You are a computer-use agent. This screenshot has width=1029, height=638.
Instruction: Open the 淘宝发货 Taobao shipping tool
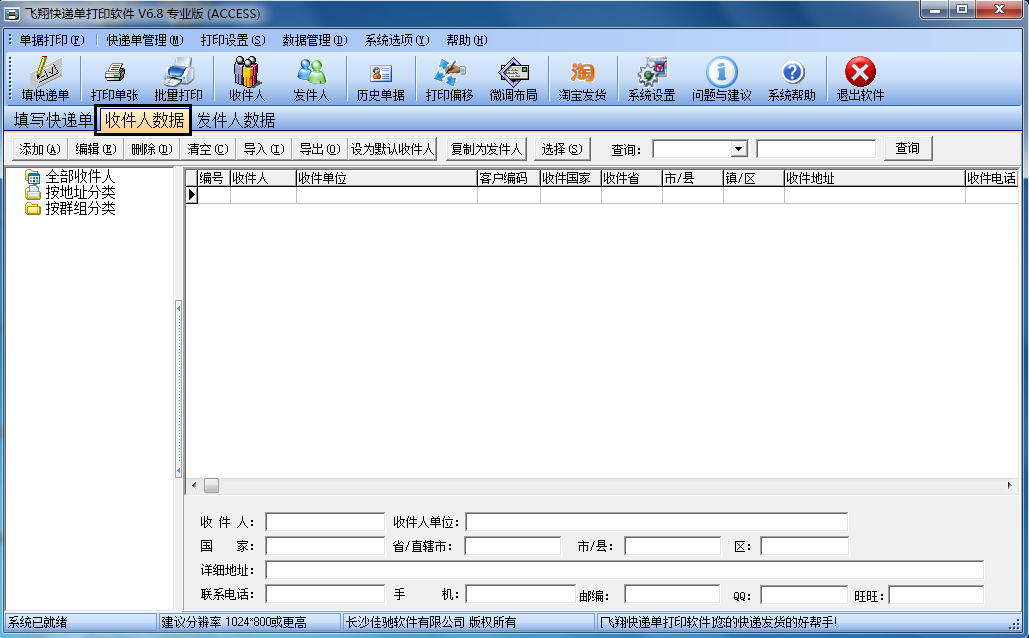582,79
